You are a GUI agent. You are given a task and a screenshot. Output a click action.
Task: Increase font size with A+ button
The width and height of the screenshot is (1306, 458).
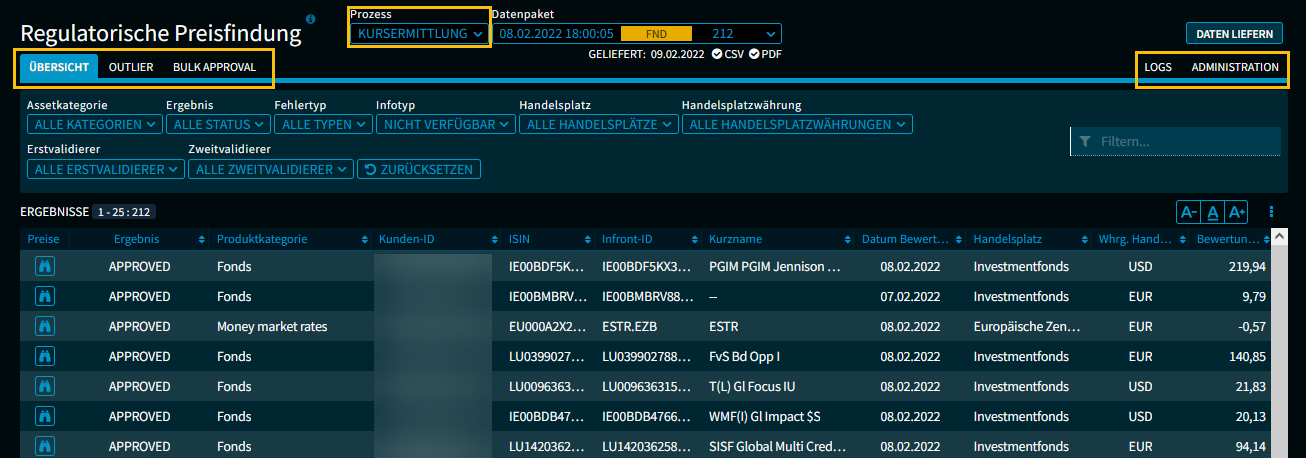click(1237, 212)
